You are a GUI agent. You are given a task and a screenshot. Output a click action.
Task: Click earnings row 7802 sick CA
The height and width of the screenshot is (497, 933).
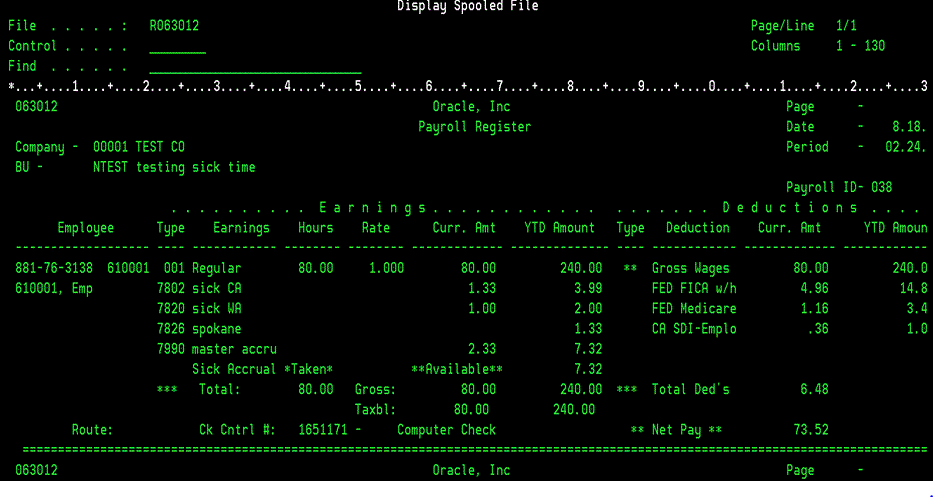coord(199,289)
